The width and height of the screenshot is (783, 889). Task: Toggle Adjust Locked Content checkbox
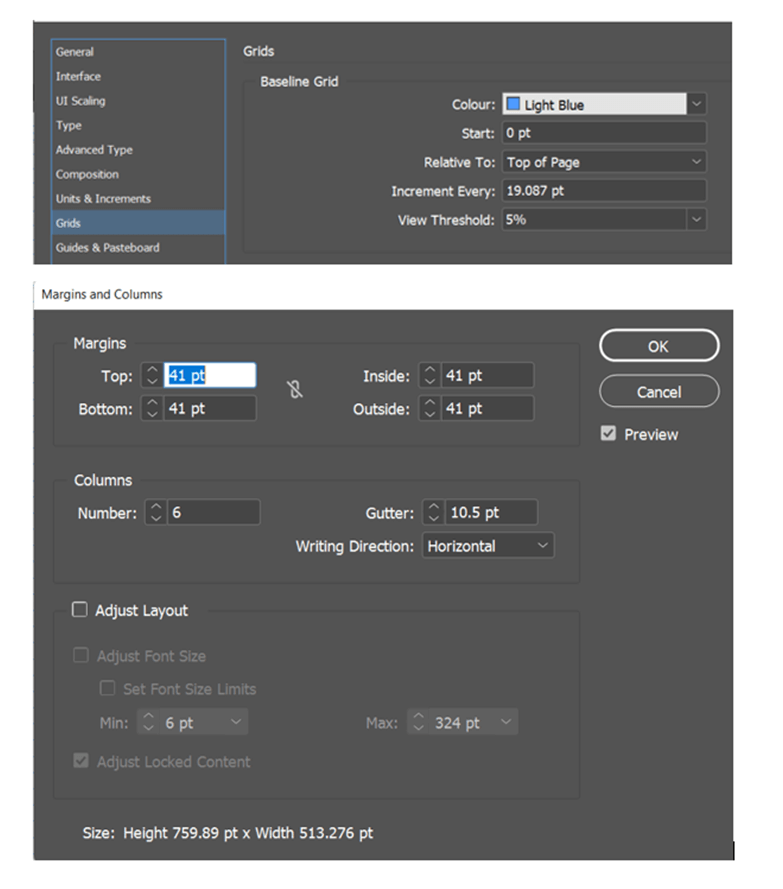81,761
